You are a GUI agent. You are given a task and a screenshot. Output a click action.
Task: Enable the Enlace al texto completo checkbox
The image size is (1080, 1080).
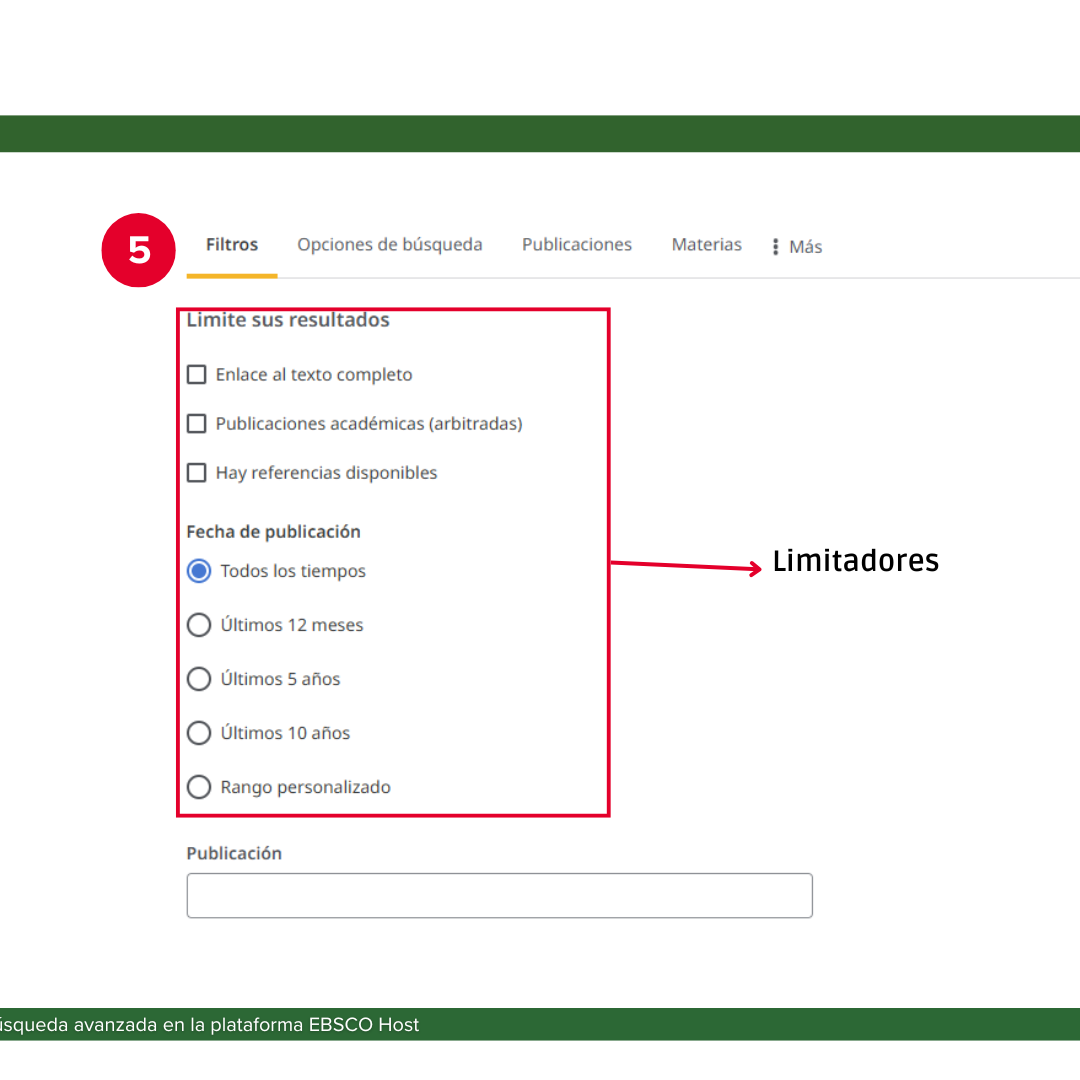(x=196, y=374)
